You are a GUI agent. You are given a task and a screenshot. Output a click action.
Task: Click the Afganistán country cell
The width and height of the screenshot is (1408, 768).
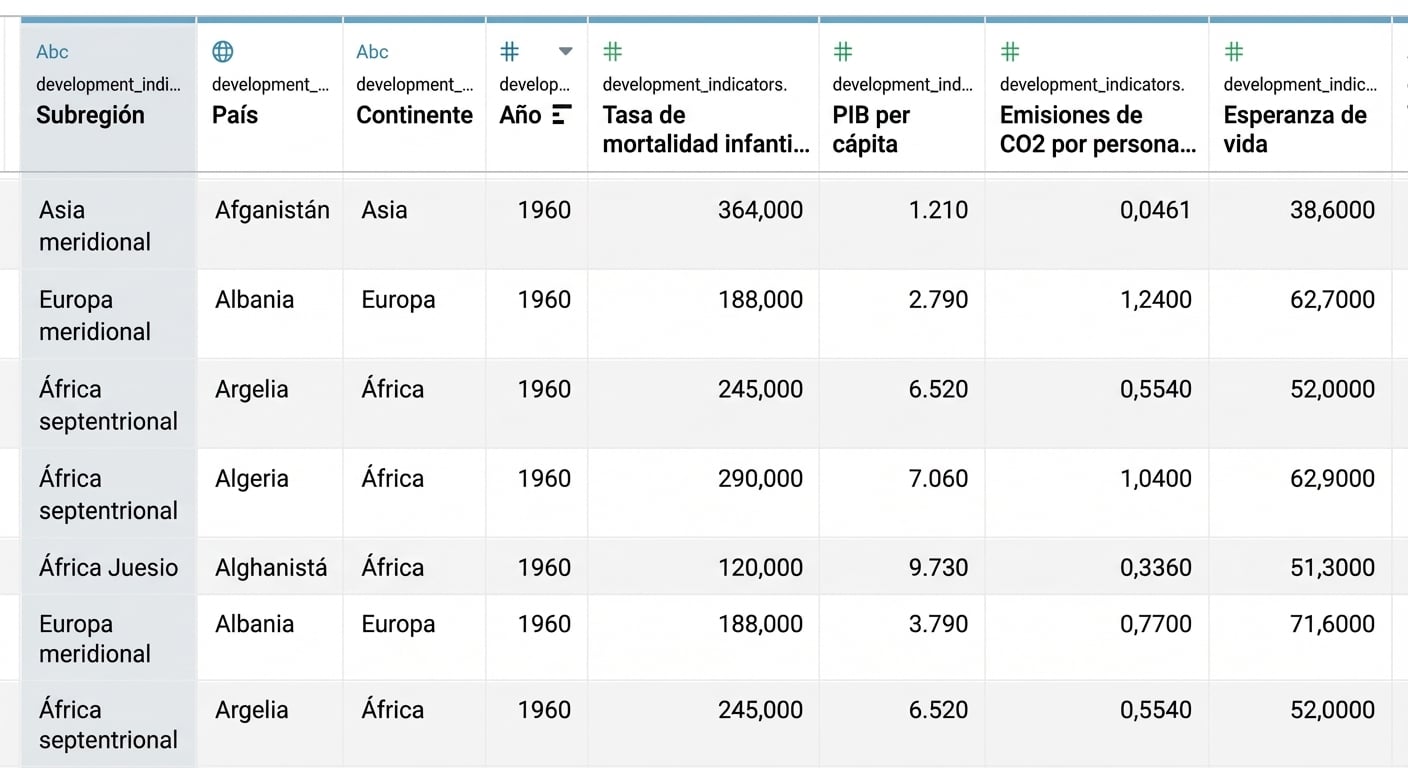[272, 210]
